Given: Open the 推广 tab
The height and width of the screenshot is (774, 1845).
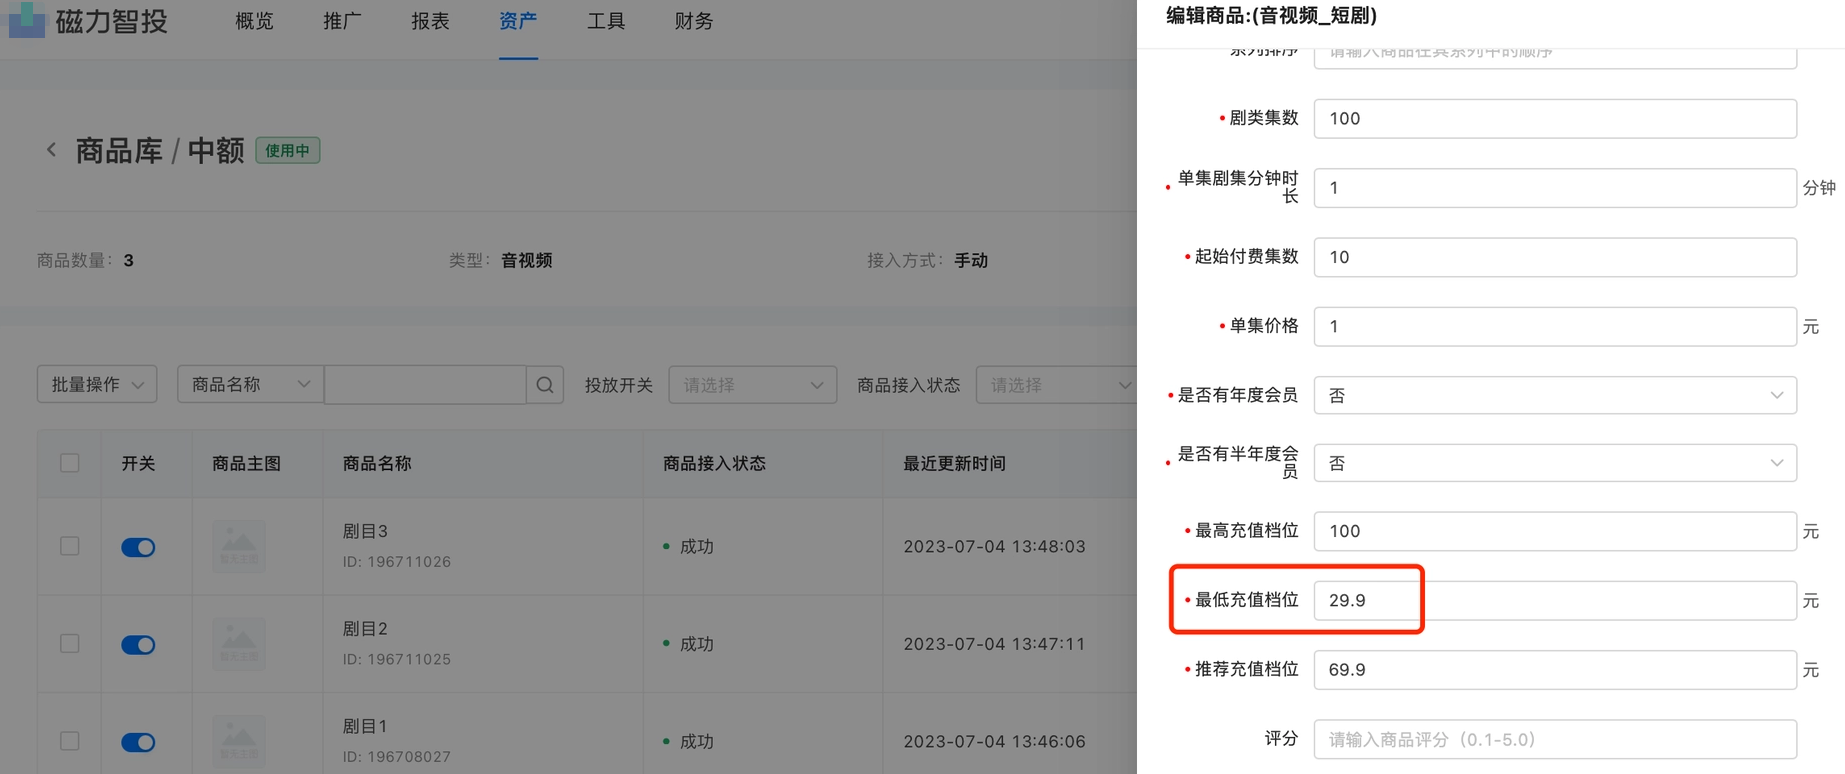Looking at the screenshot, I should click(x=342, y=21).
